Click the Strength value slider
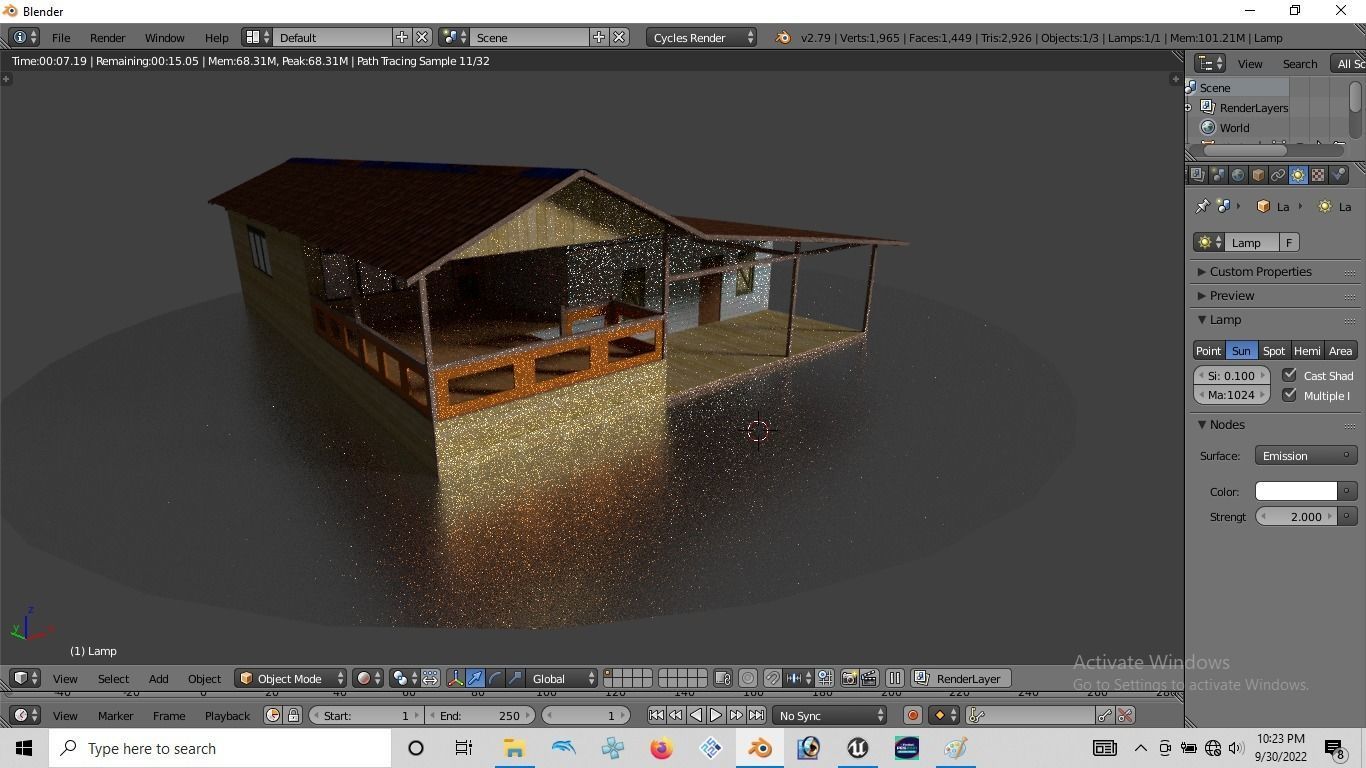 1296,517
